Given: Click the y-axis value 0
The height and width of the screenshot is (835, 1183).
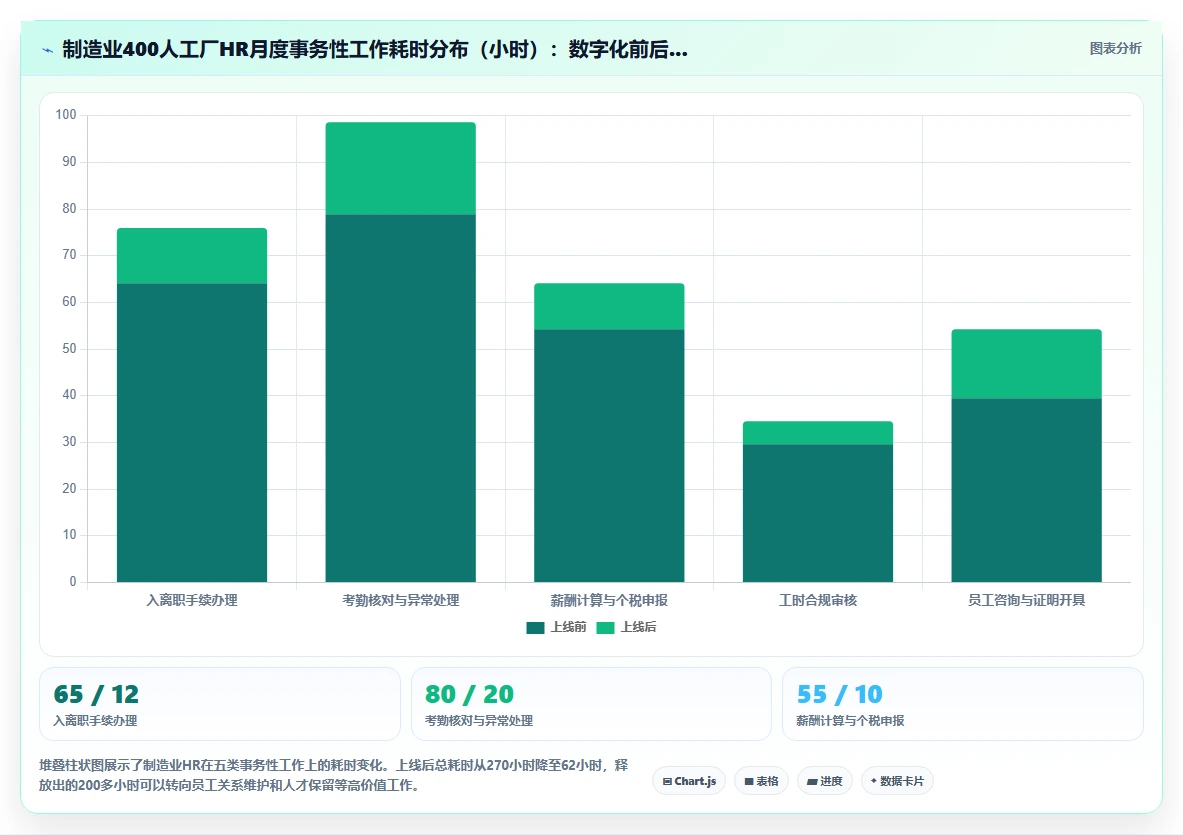Looking at the screenshot, I should (x=73, y=582).
